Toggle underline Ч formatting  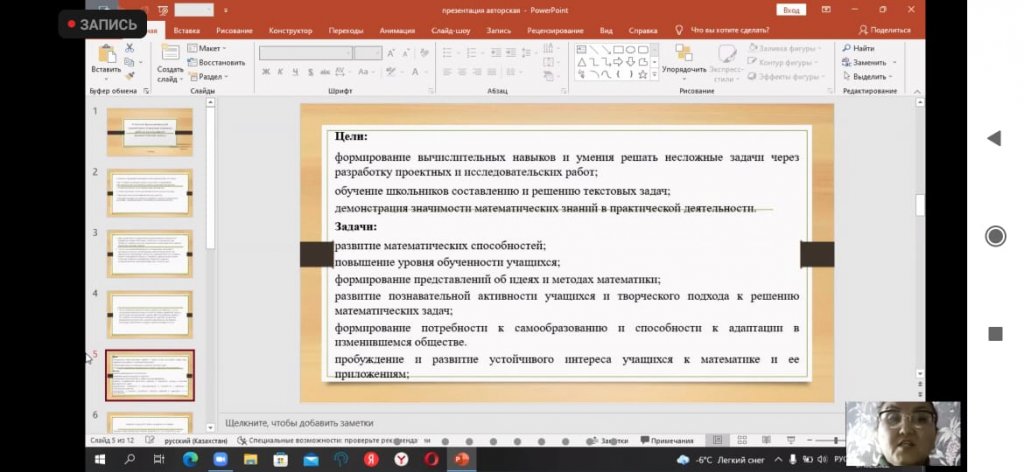tap(295, 72)
